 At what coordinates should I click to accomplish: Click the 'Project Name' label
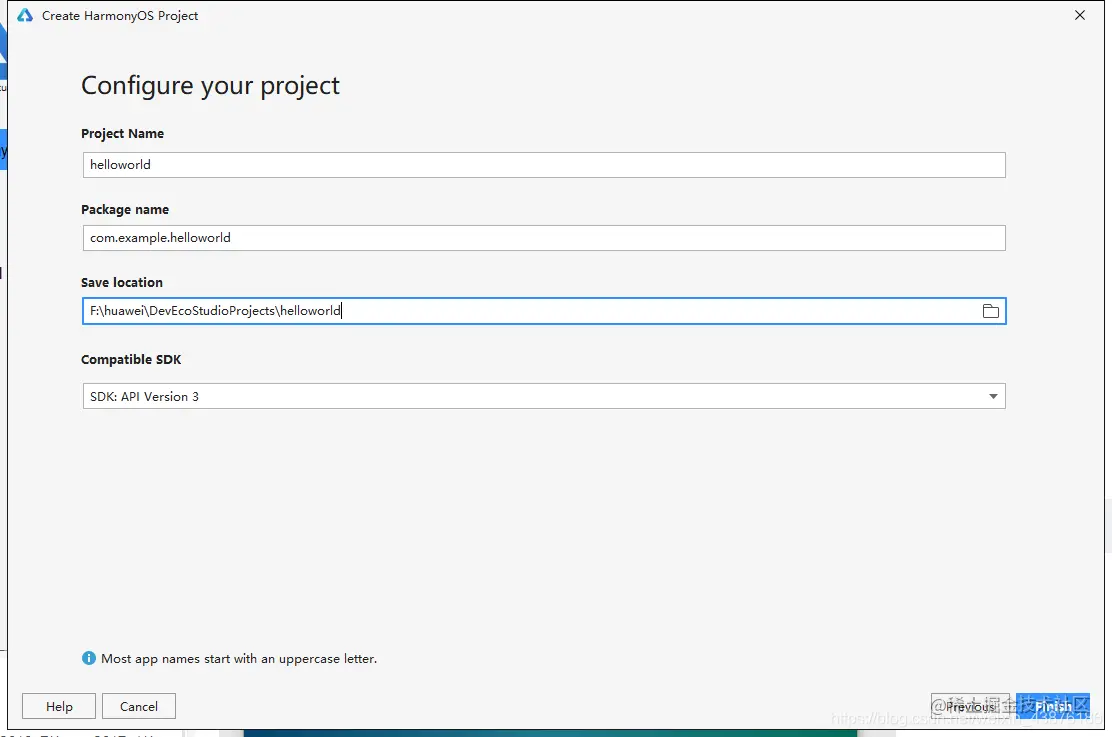click(x=123, y=134)
